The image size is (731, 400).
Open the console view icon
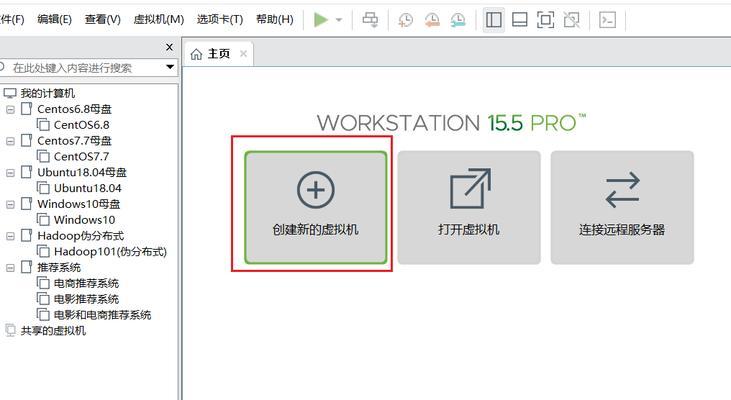tap(607, 20)
